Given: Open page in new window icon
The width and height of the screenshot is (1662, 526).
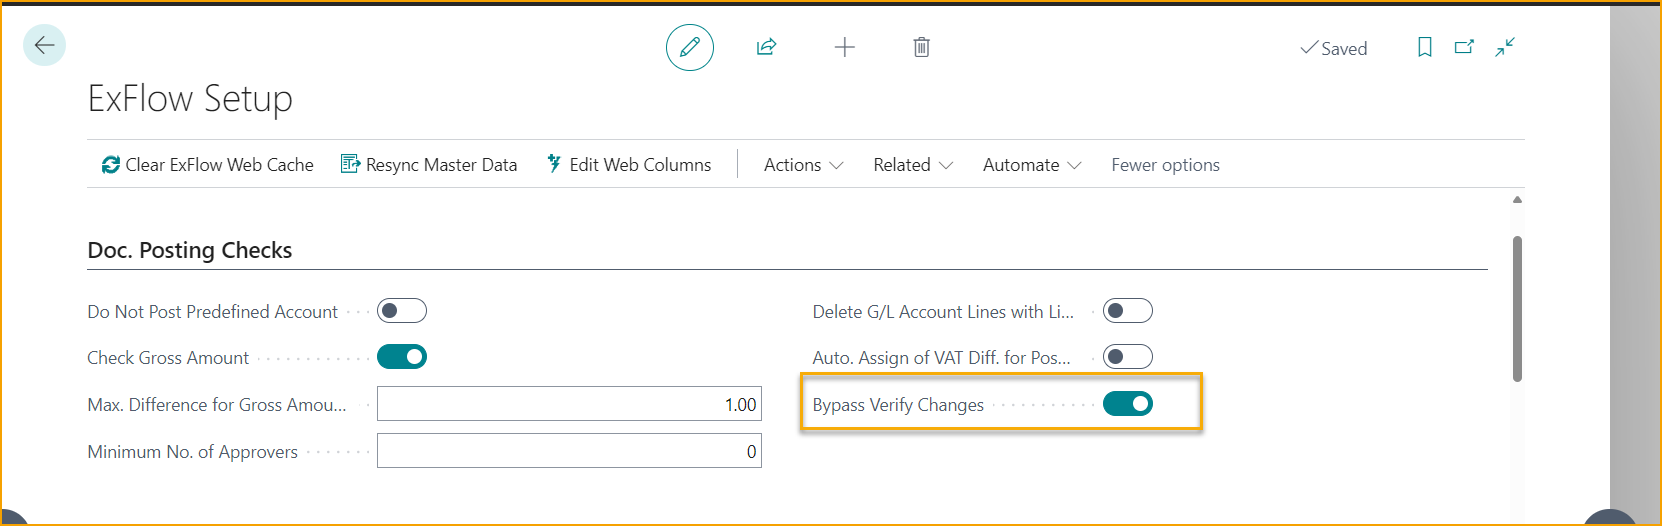Looking at the screenshot, I should click(x=1465, y=47).
